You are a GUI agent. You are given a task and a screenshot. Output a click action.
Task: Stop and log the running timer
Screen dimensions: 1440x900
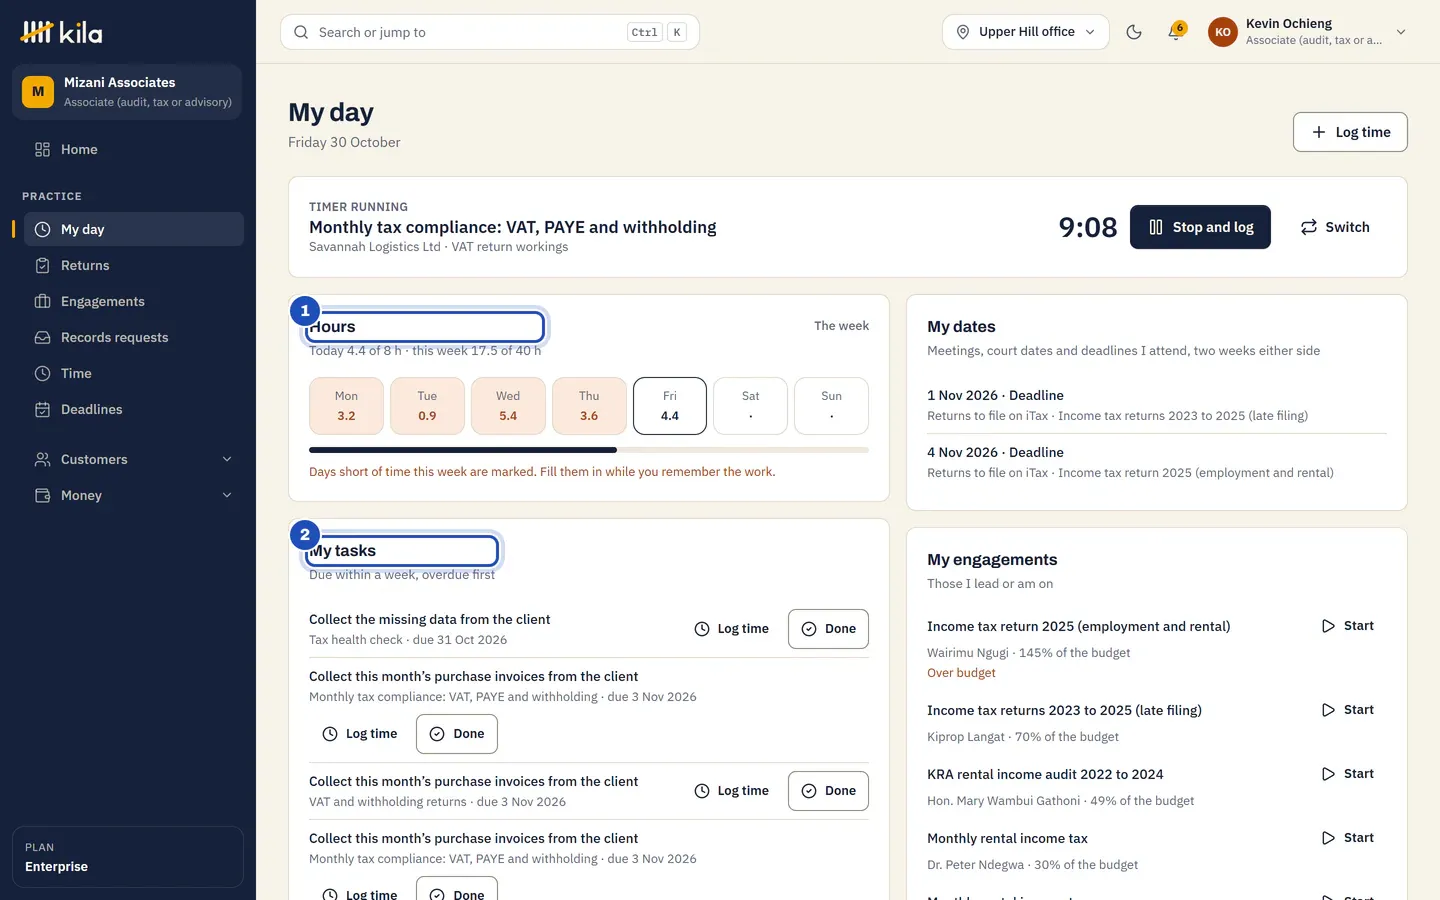coord(1200,227)
